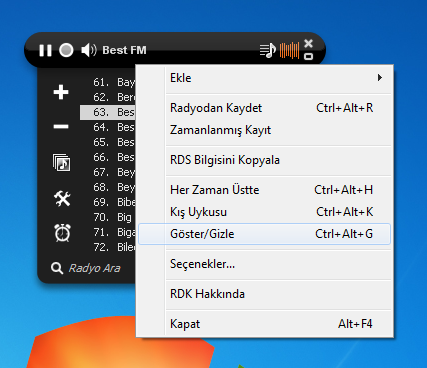
Task: Select station number 61 in list
Action: (108, 82)
